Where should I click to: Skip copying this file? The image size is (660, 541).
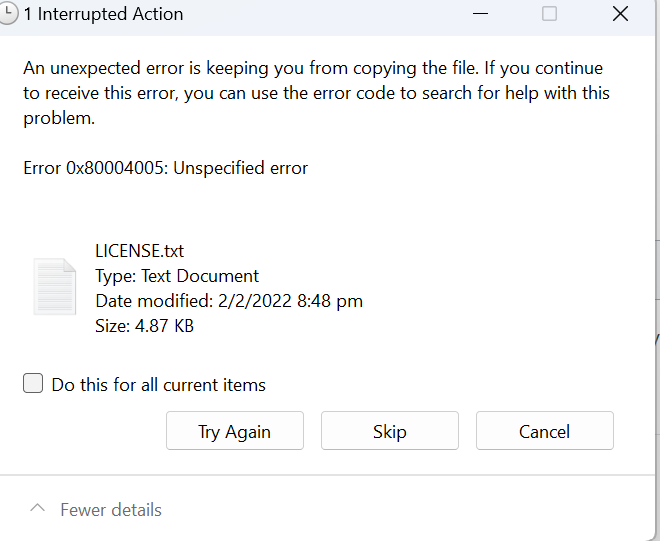click(389, 432)
